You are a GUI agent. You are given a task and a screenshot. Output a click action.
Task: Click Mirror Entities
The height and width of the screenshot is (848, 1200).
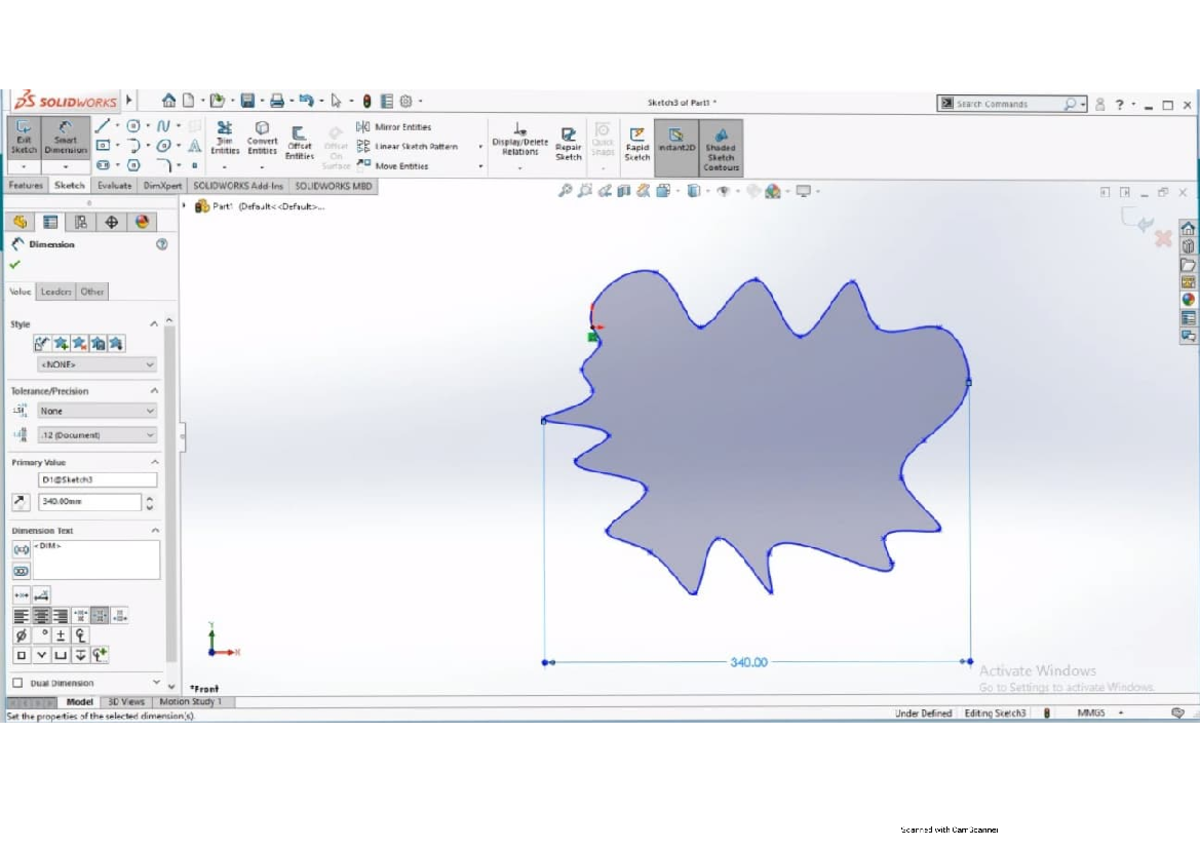(394, 127)
